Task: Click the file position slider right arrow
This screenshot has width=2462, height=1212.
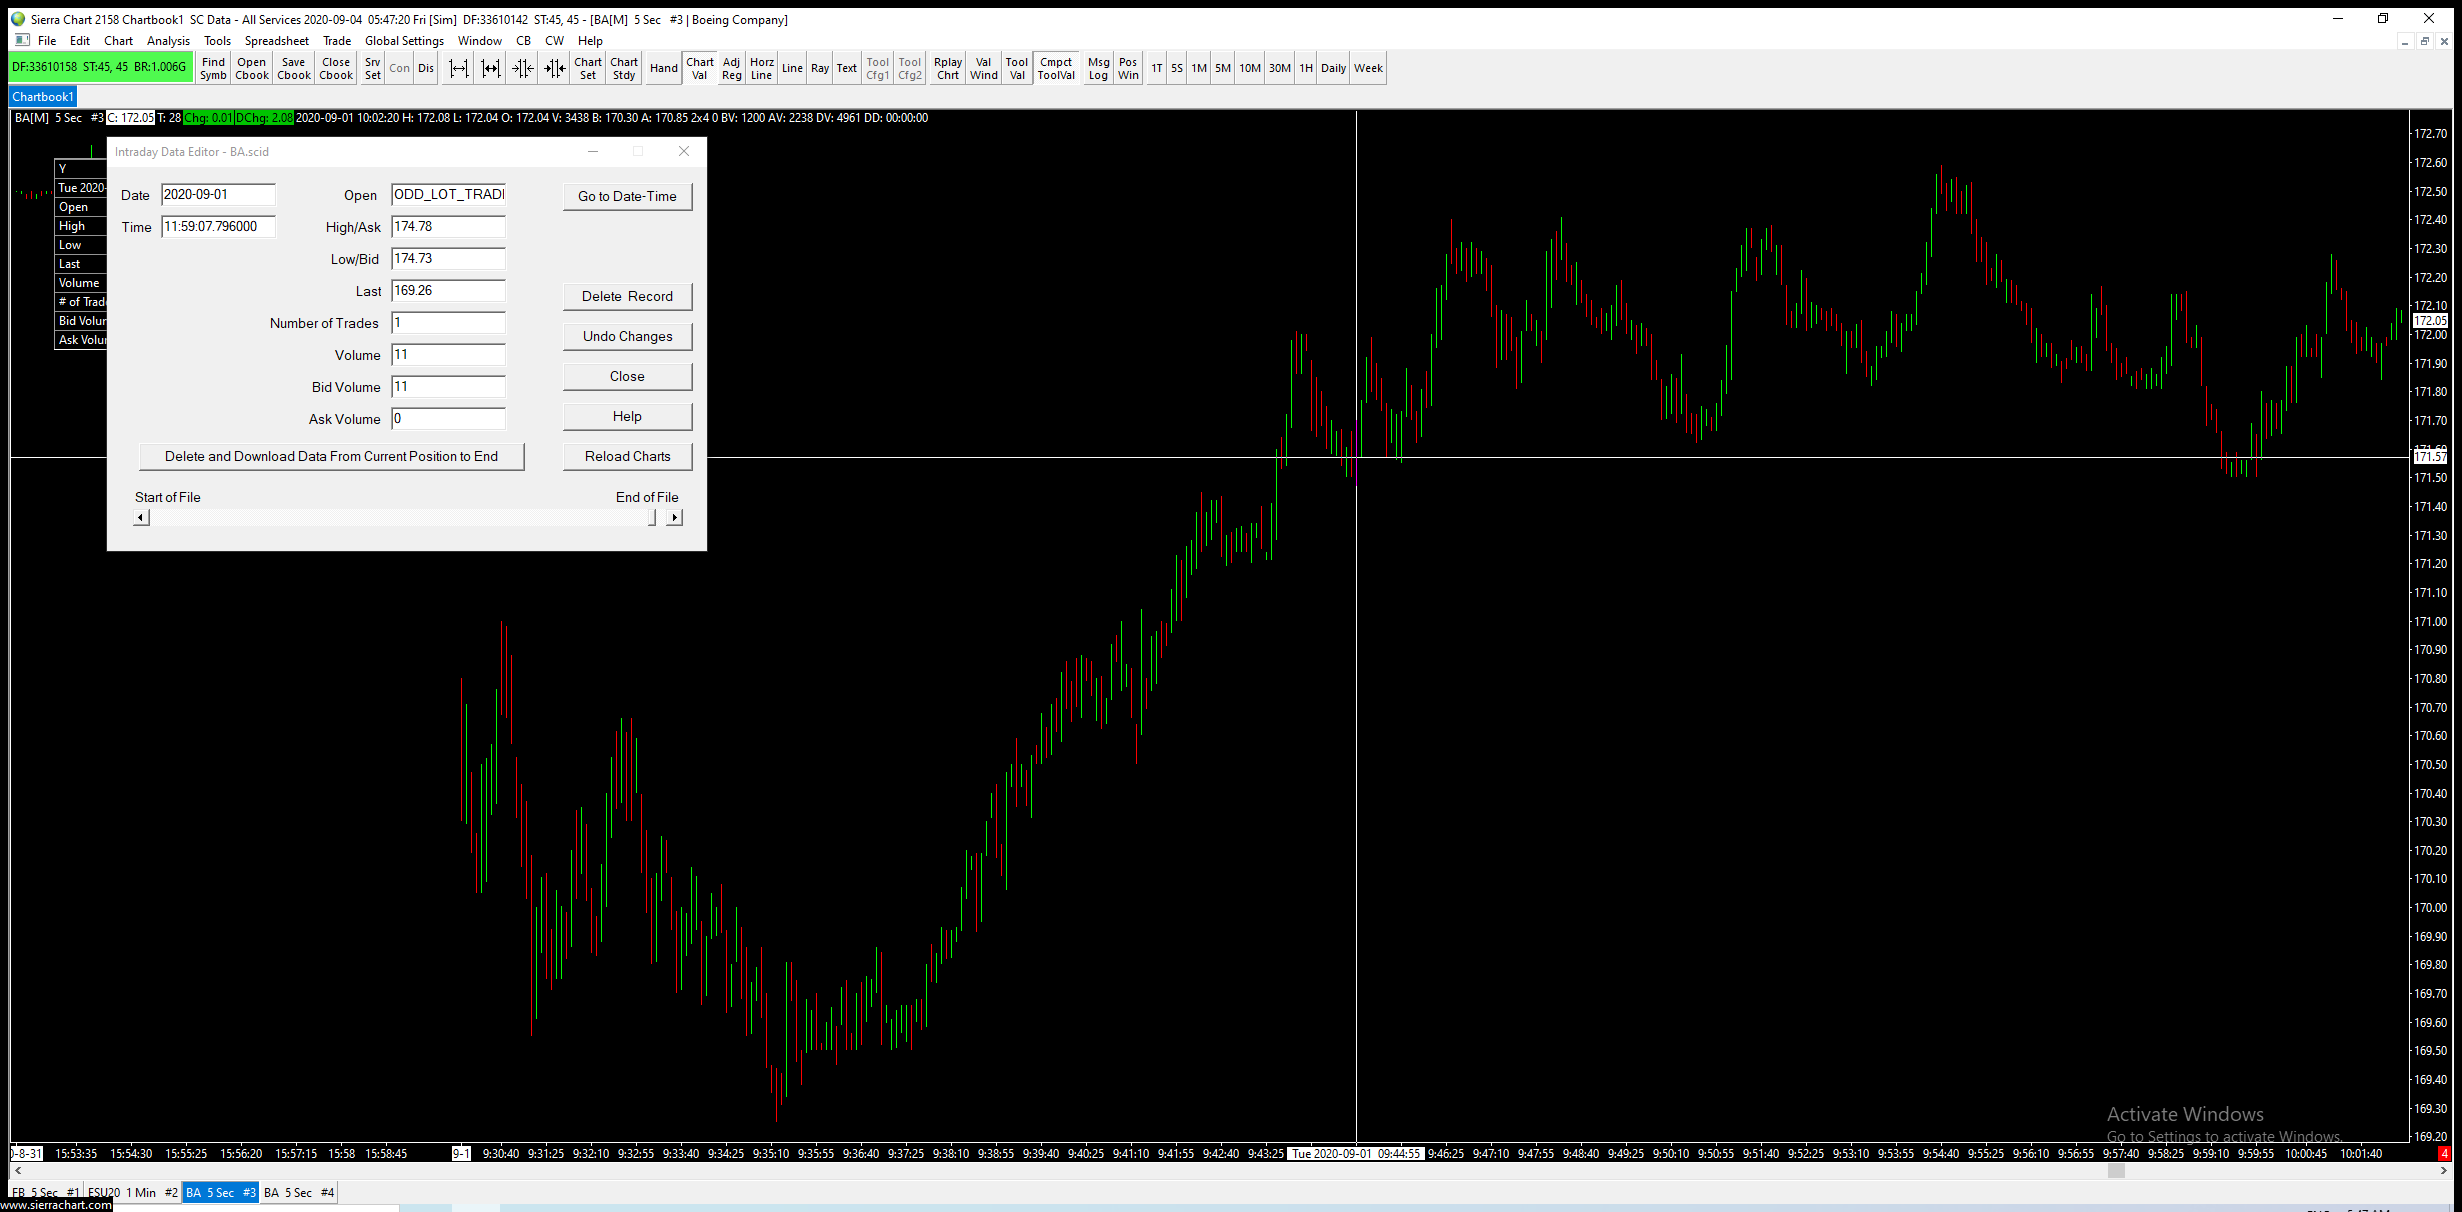Action: tap(675, 517)
